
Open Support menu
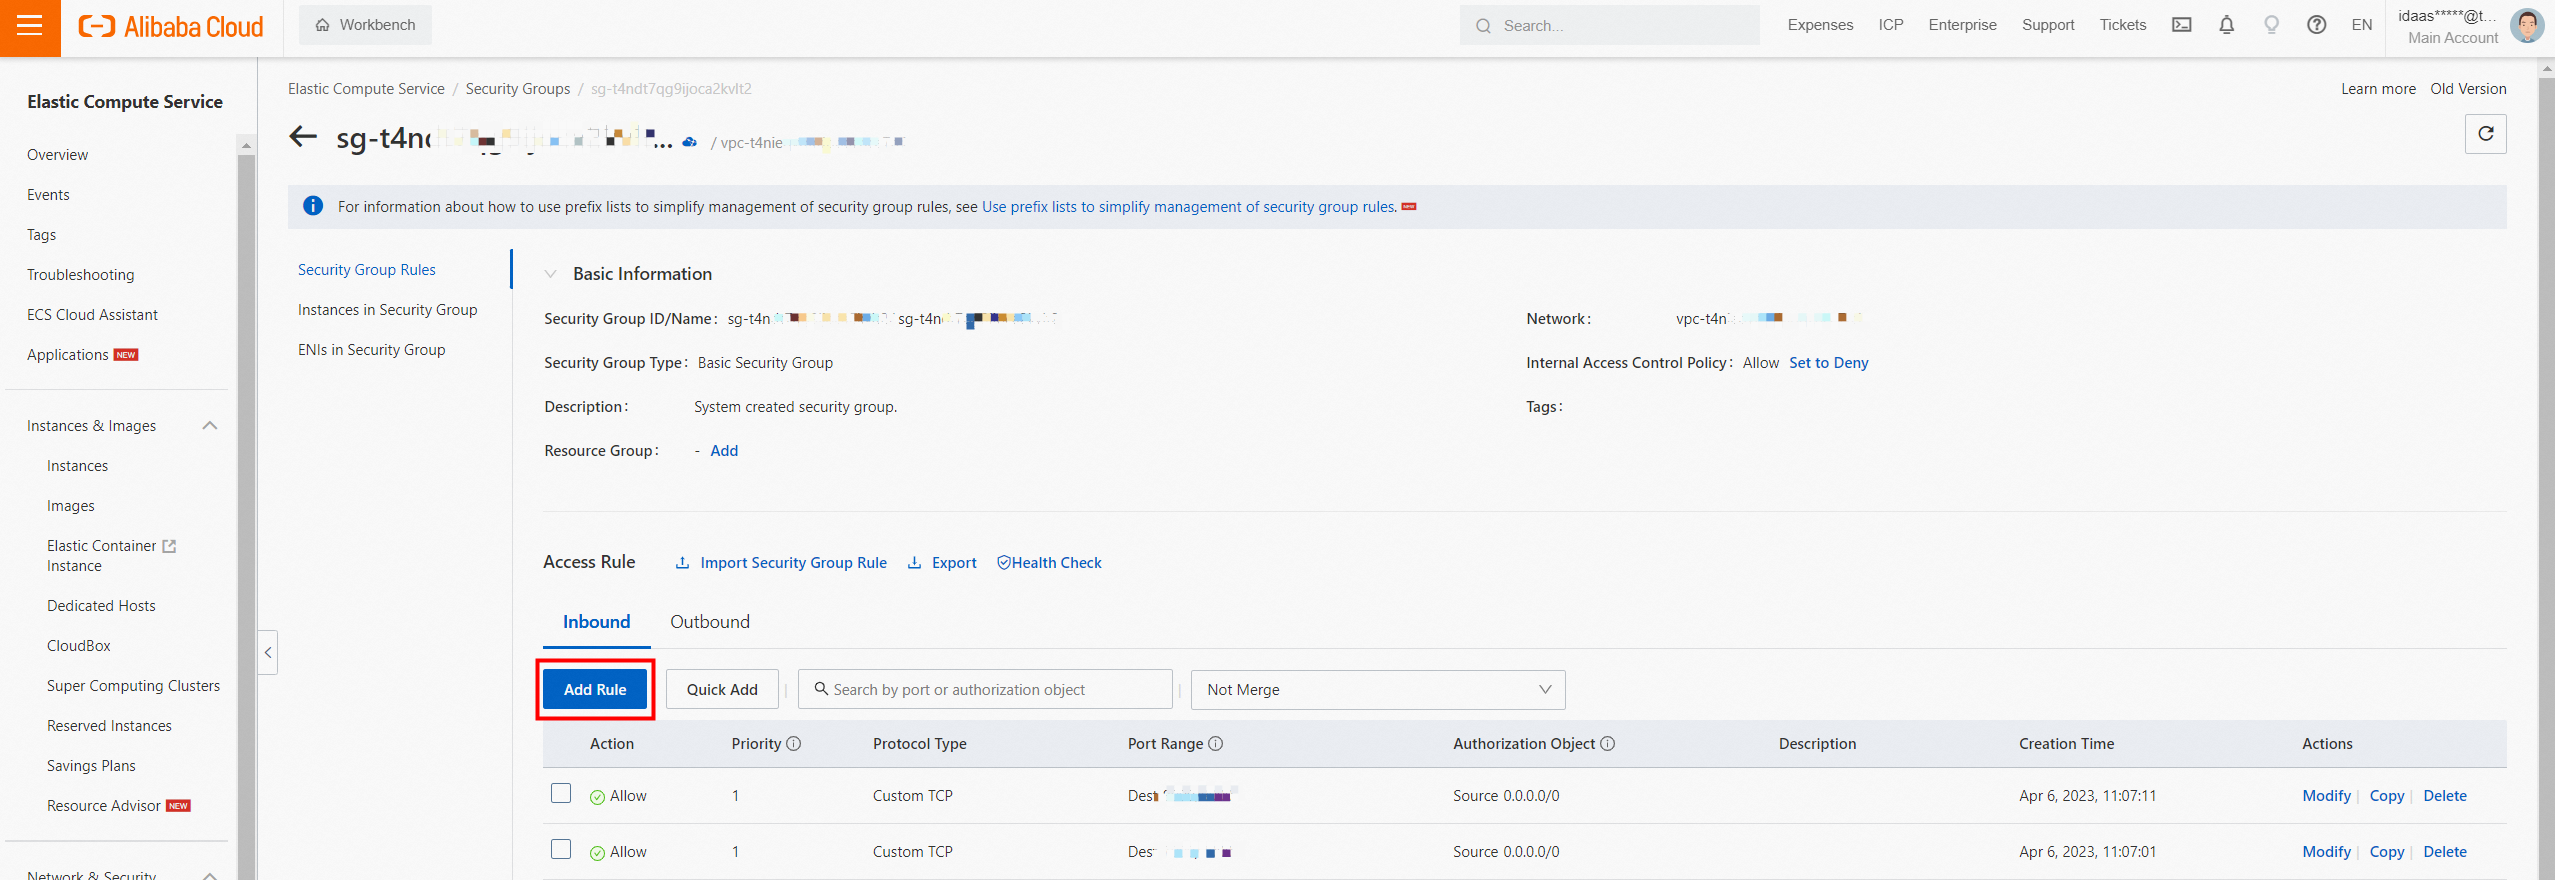(2048, 25)
